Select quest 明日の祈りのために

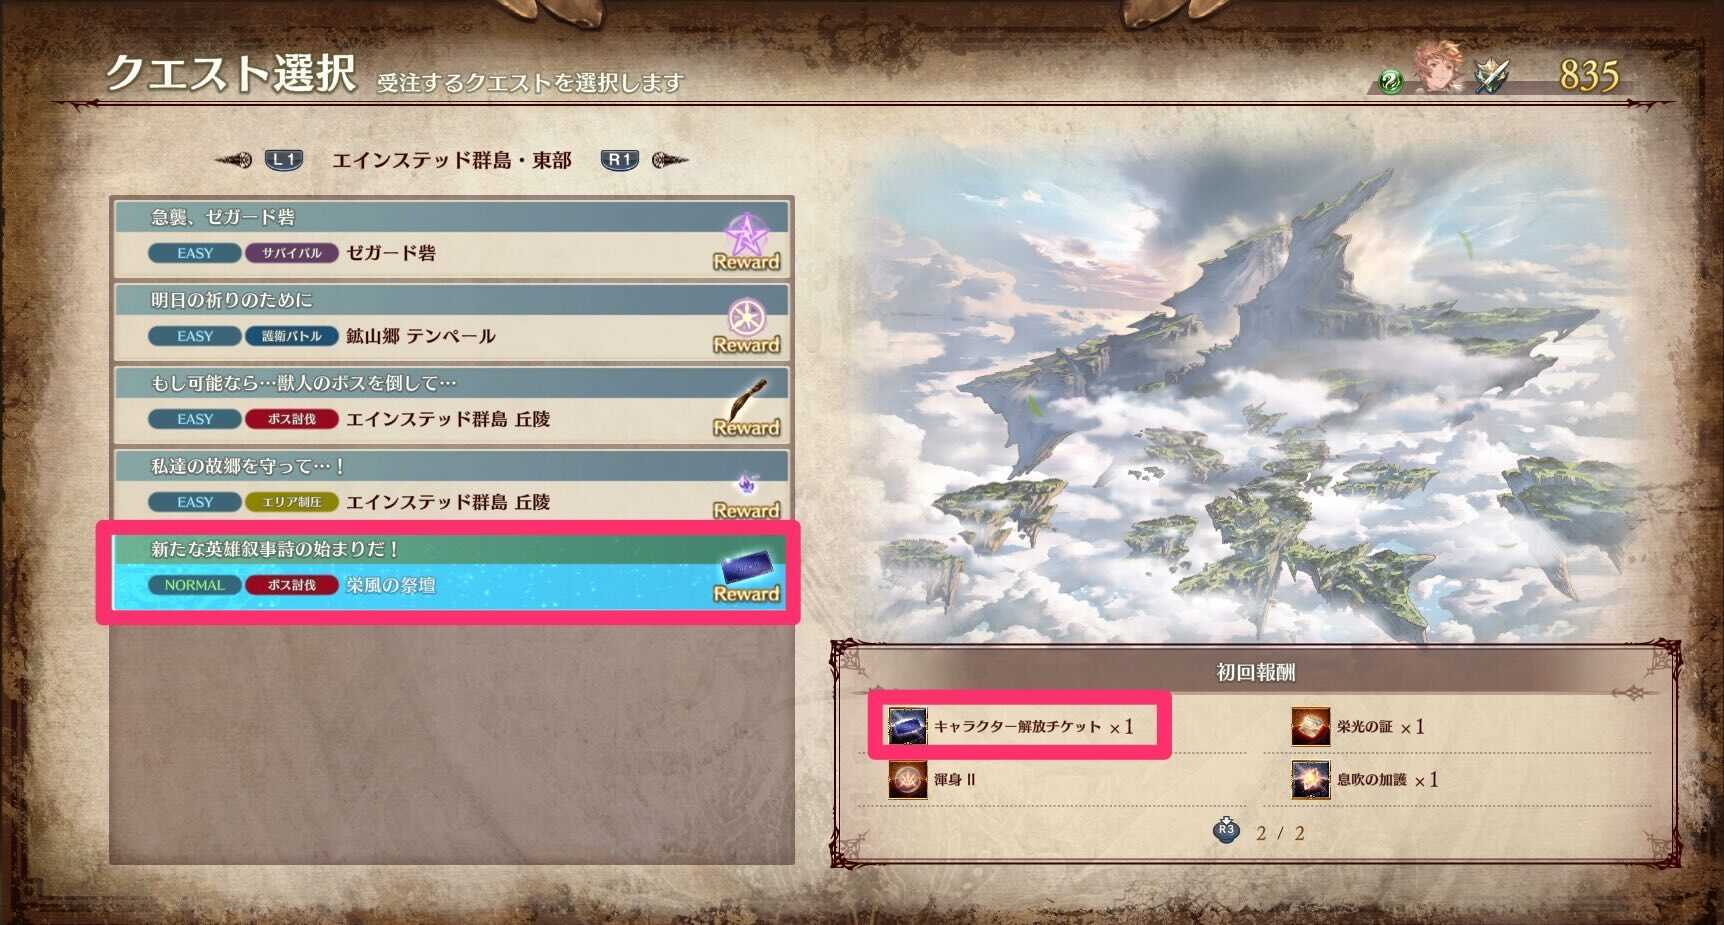[x=452, y=321]
